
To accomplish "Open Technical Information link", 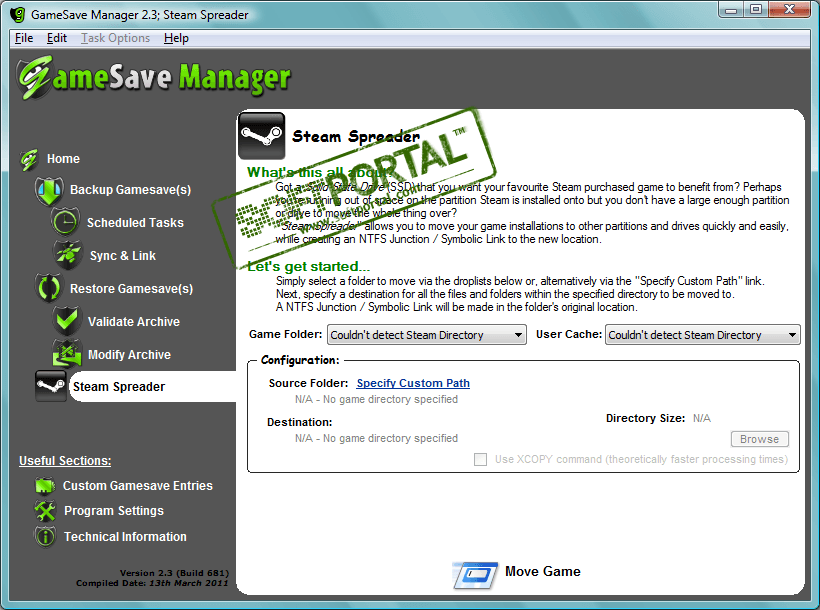I will coord(126,537).
